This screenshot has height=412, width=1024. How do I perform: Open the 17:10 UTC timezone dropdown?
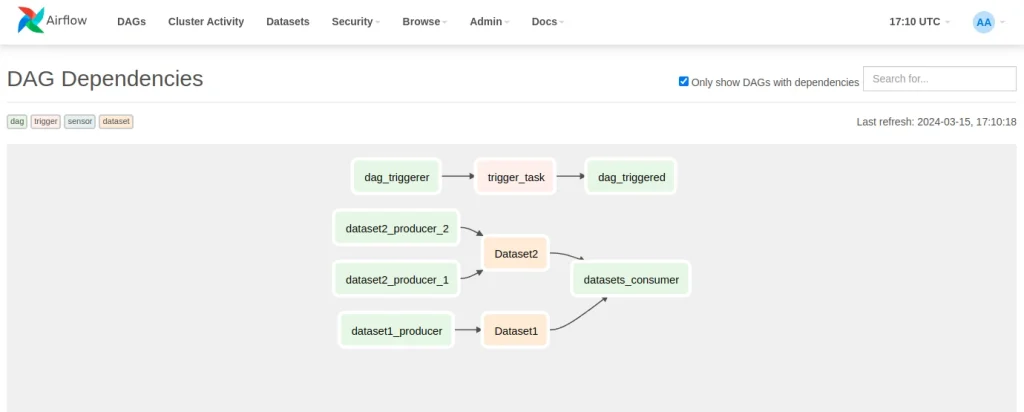click(x=919, y=22)
